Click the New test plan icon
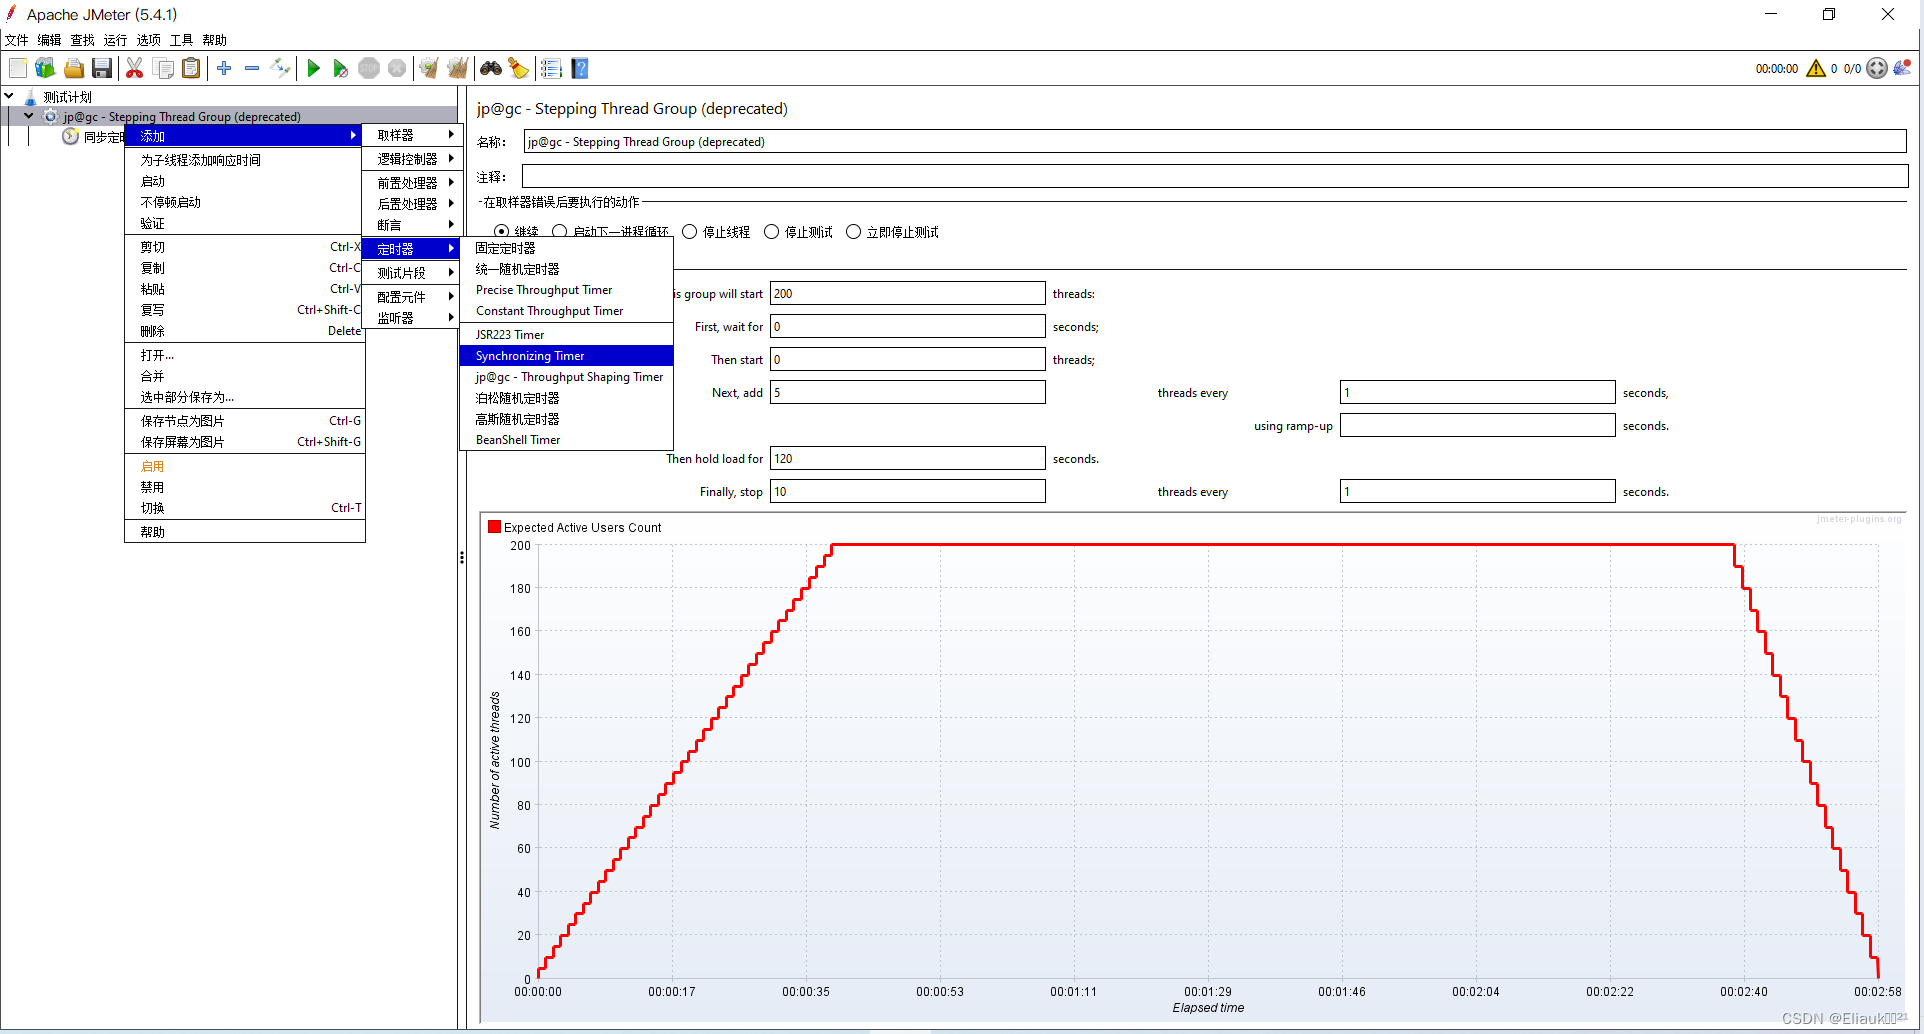Image resolution: width=1924 pixels, height=1034 pixels. point(18,68)
